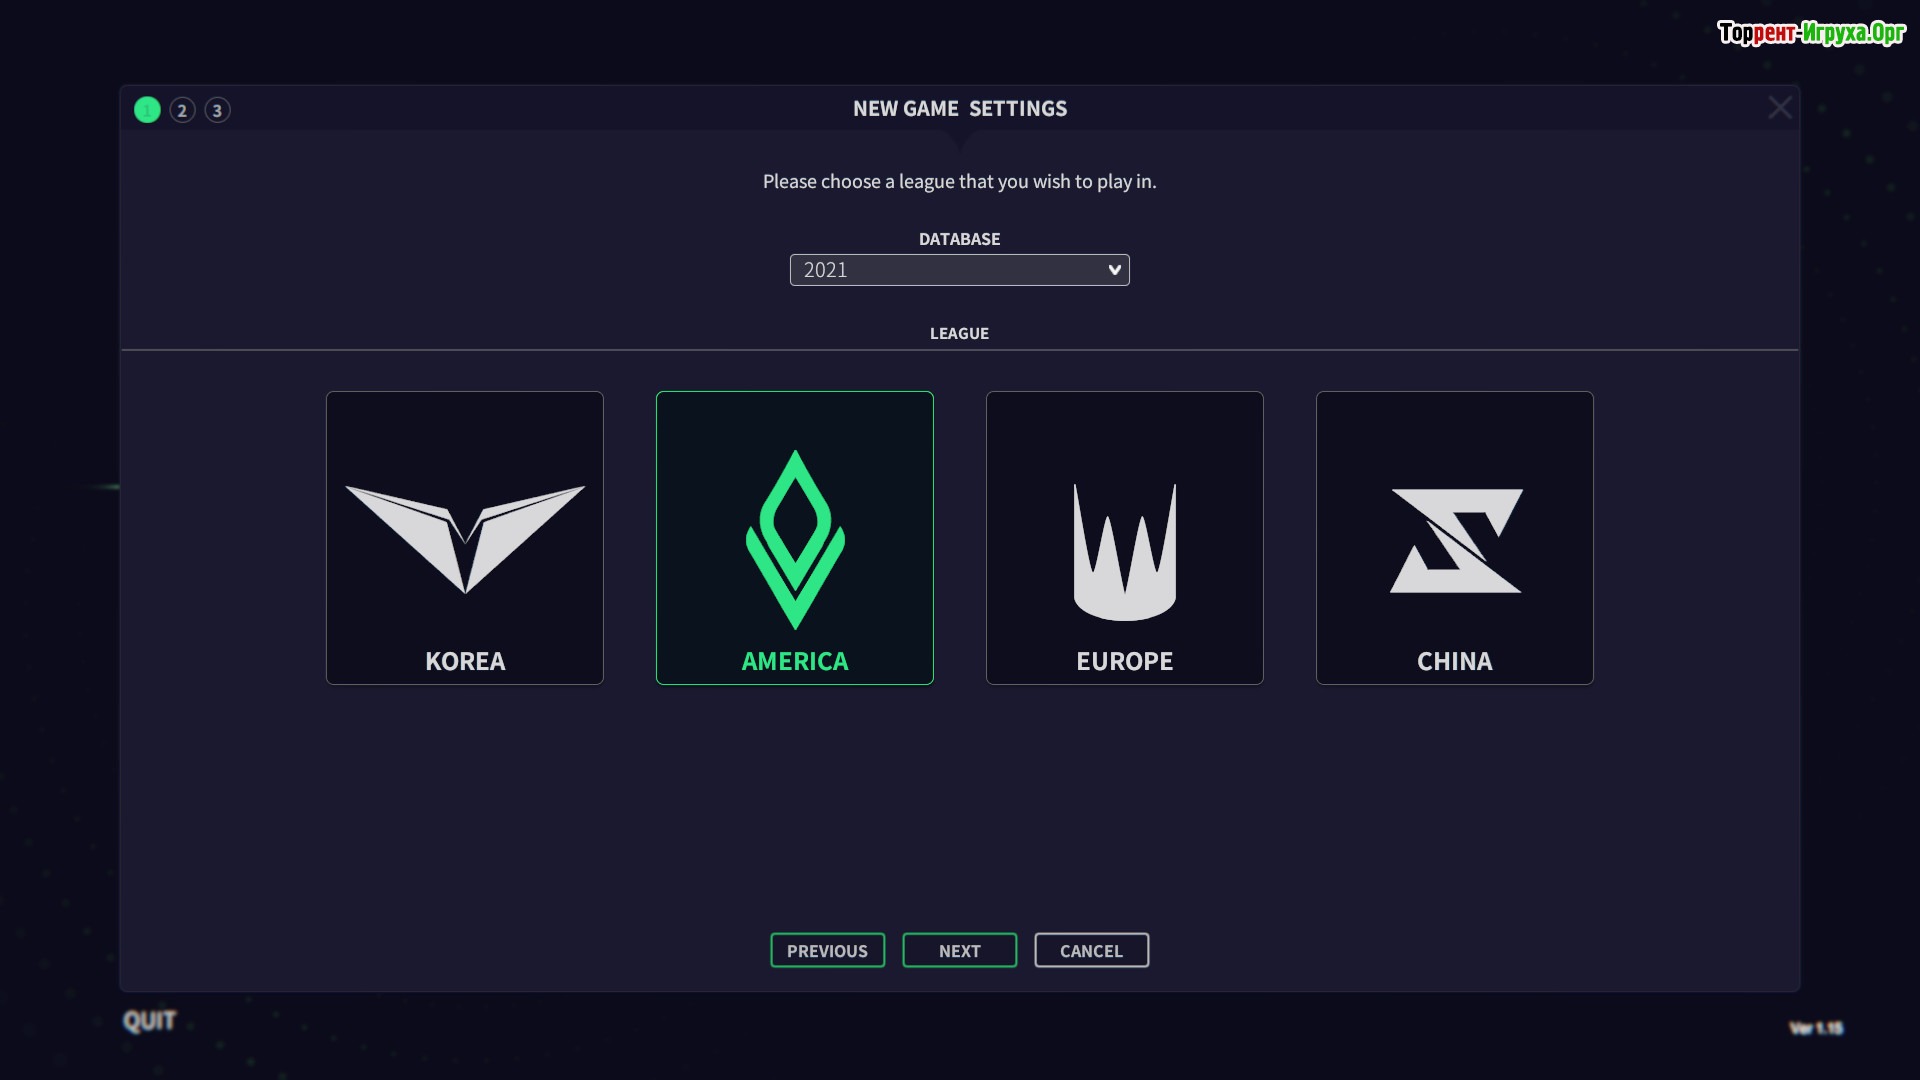Proceed with the NEXT button
1920x1080 pixels.
[x=959, y=950]
